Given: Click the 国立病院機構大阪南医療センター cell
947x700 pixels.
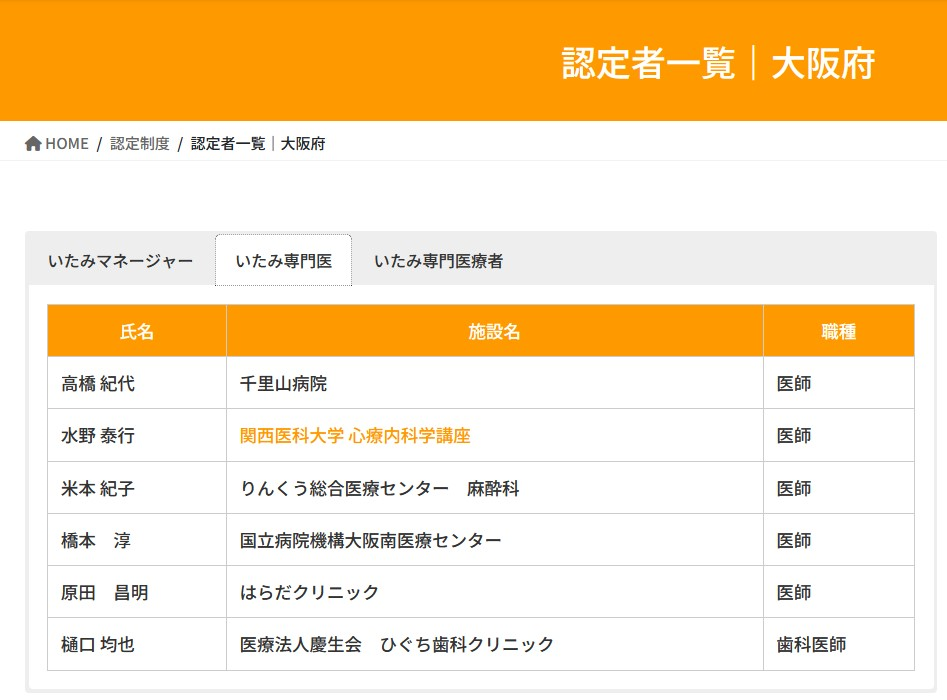Looking at the screenshot, I should coord(495,540).
